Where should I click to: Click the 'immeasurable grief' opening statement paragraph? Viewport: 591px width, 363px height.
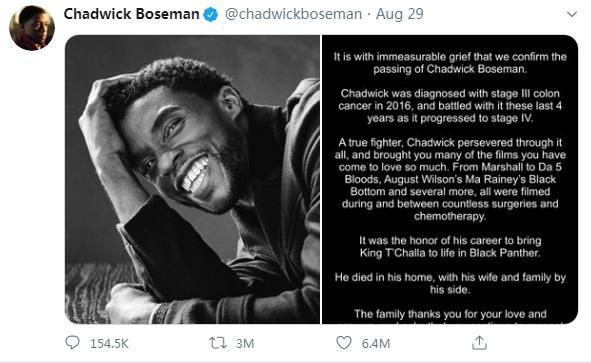point(450,63)
